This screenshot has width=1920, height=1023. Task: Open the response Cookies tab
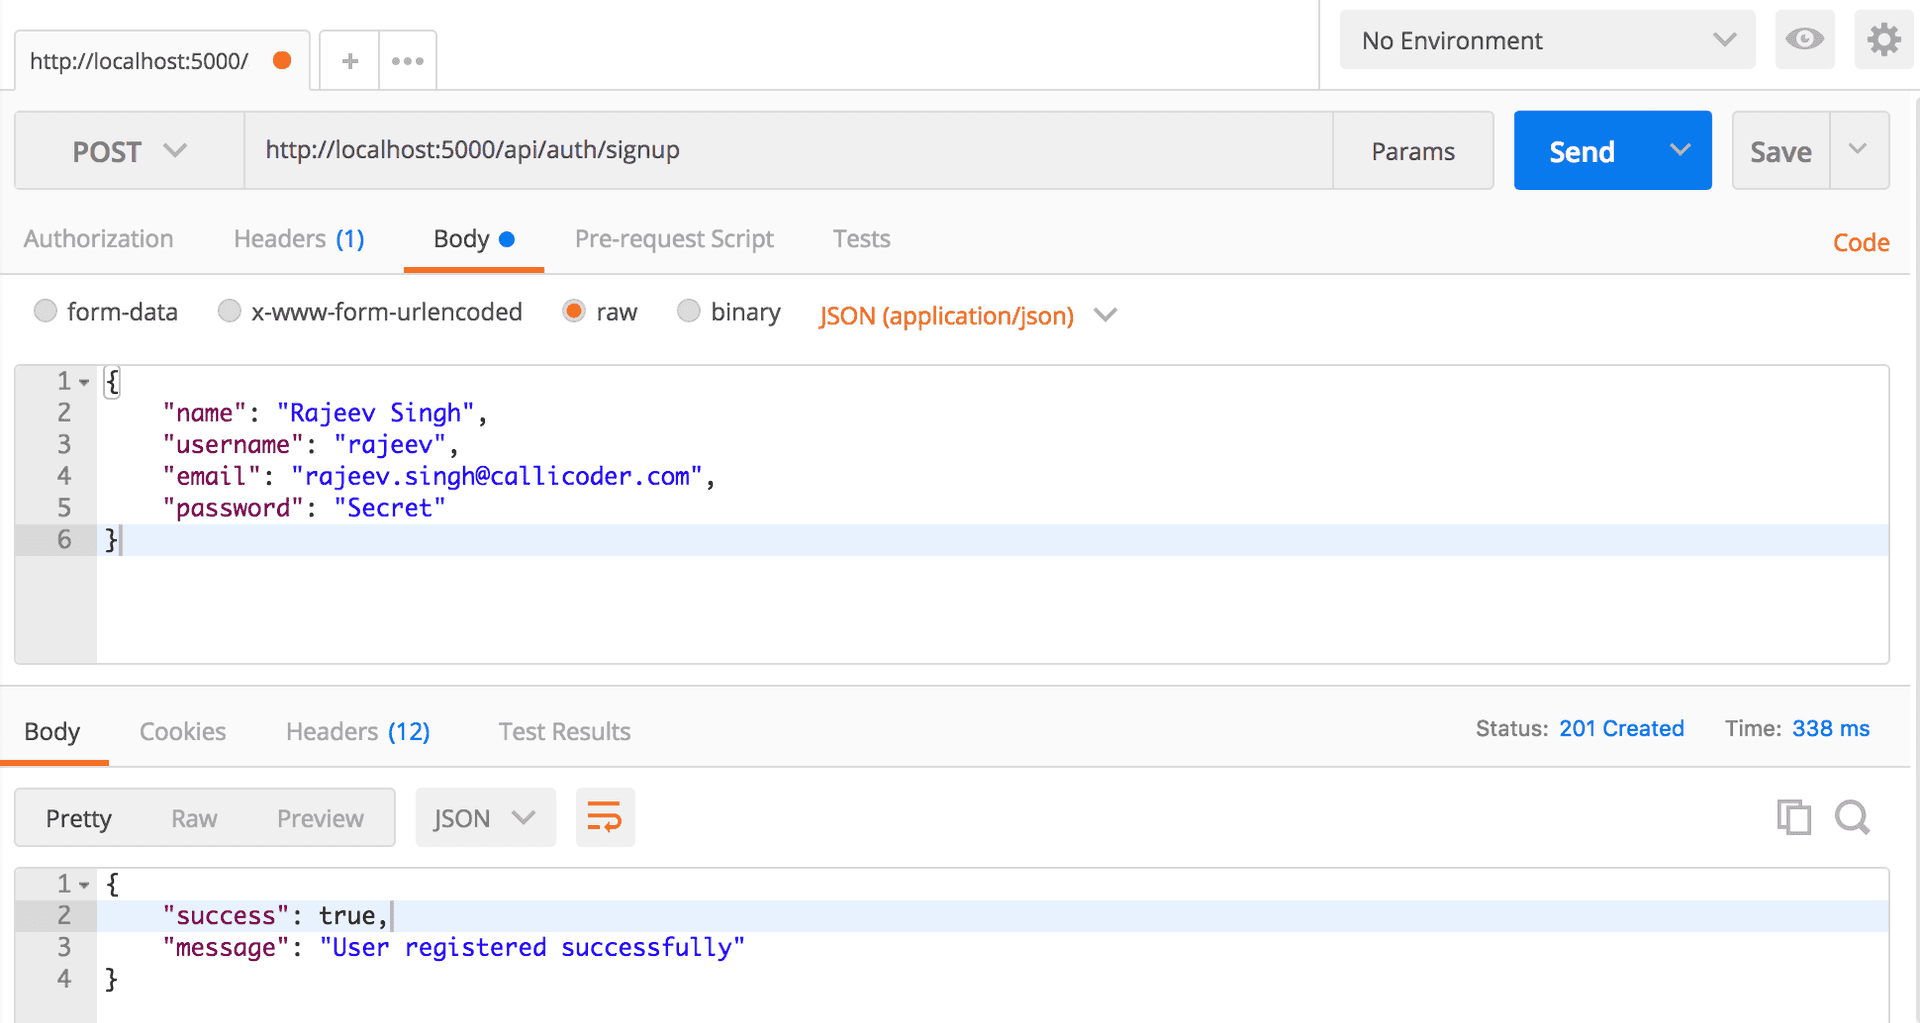coord(182,731)
